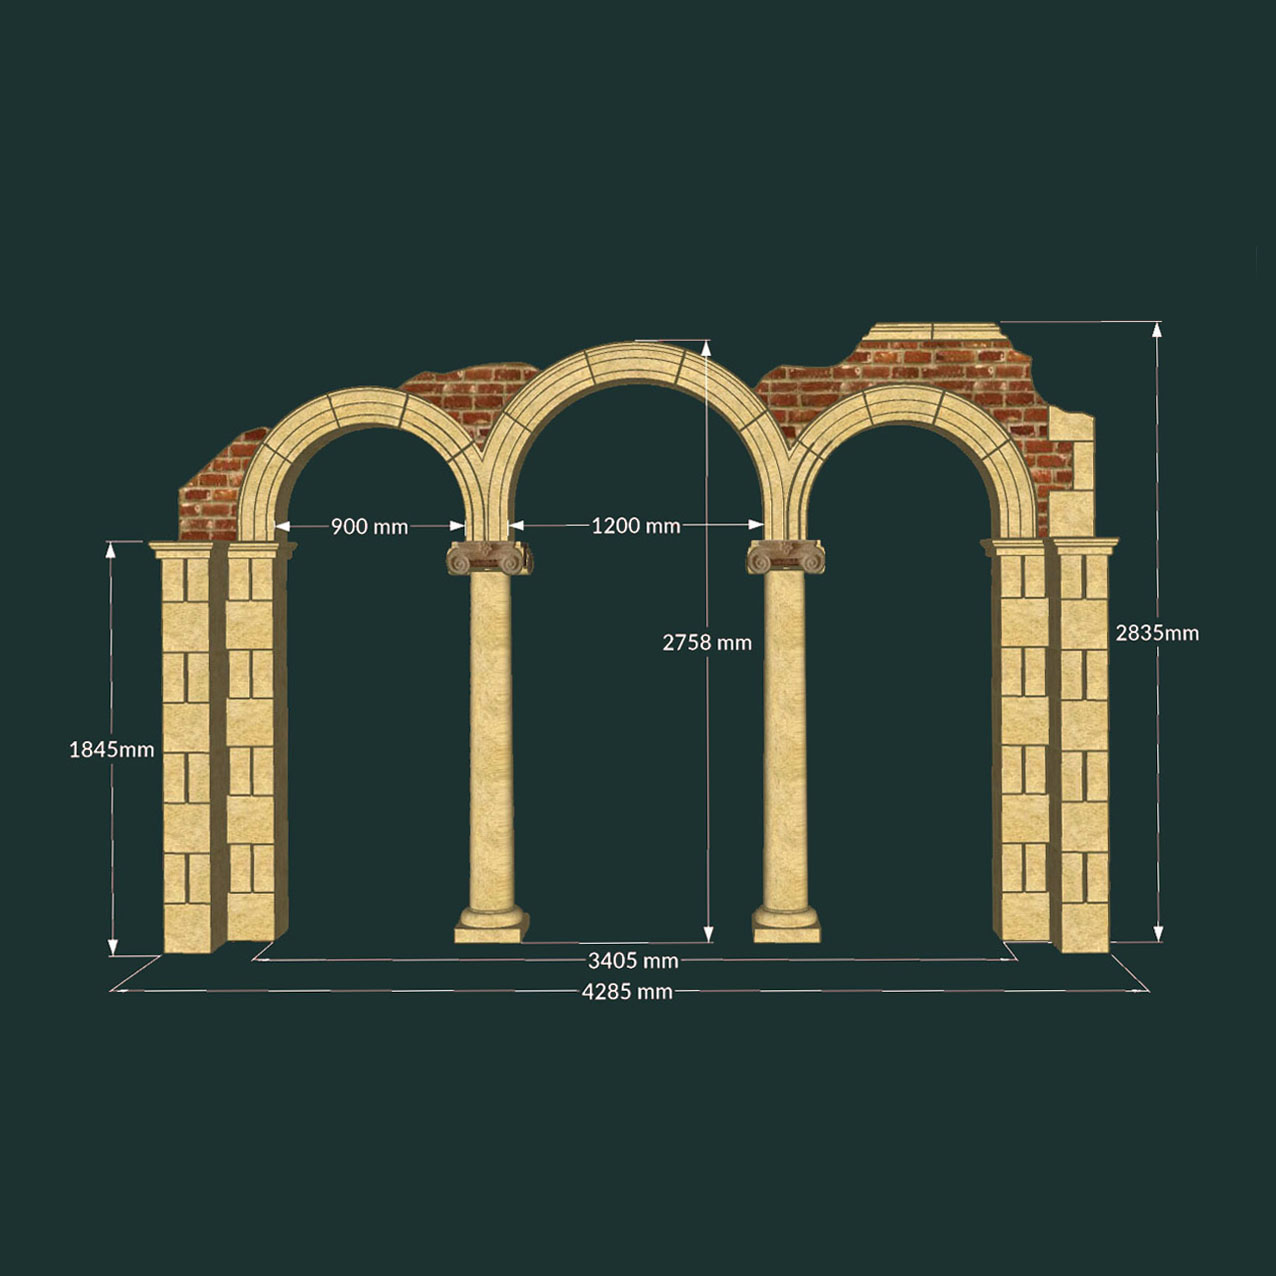Select the tall center arch top
This screenshot has width=1276, height=1276.
pyautogui.click(x=635, y=364)
